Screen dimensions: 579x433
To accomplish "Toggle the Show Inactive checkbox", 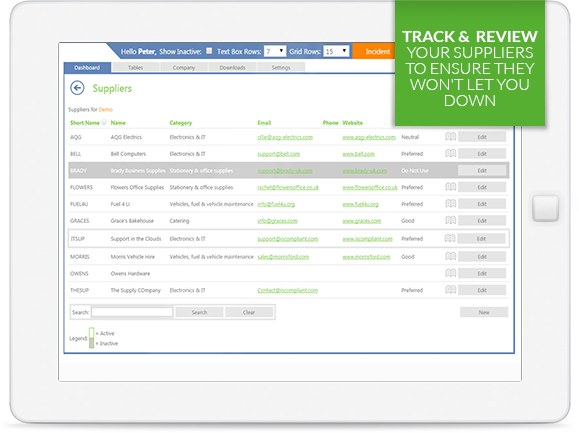I will coord(209,51).
